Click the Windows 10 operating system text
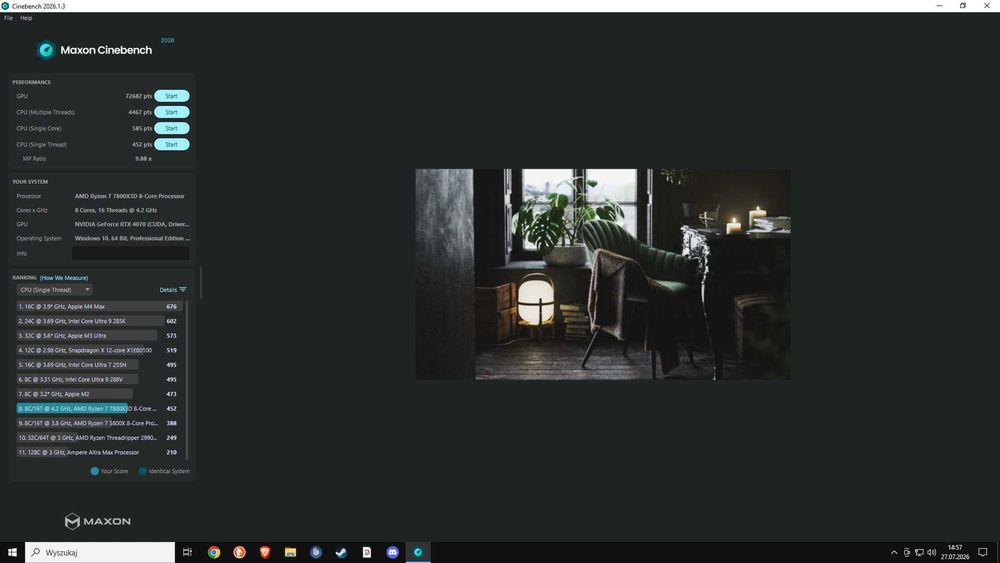The width and height of the screenshot is (1000, 563). 132,238
